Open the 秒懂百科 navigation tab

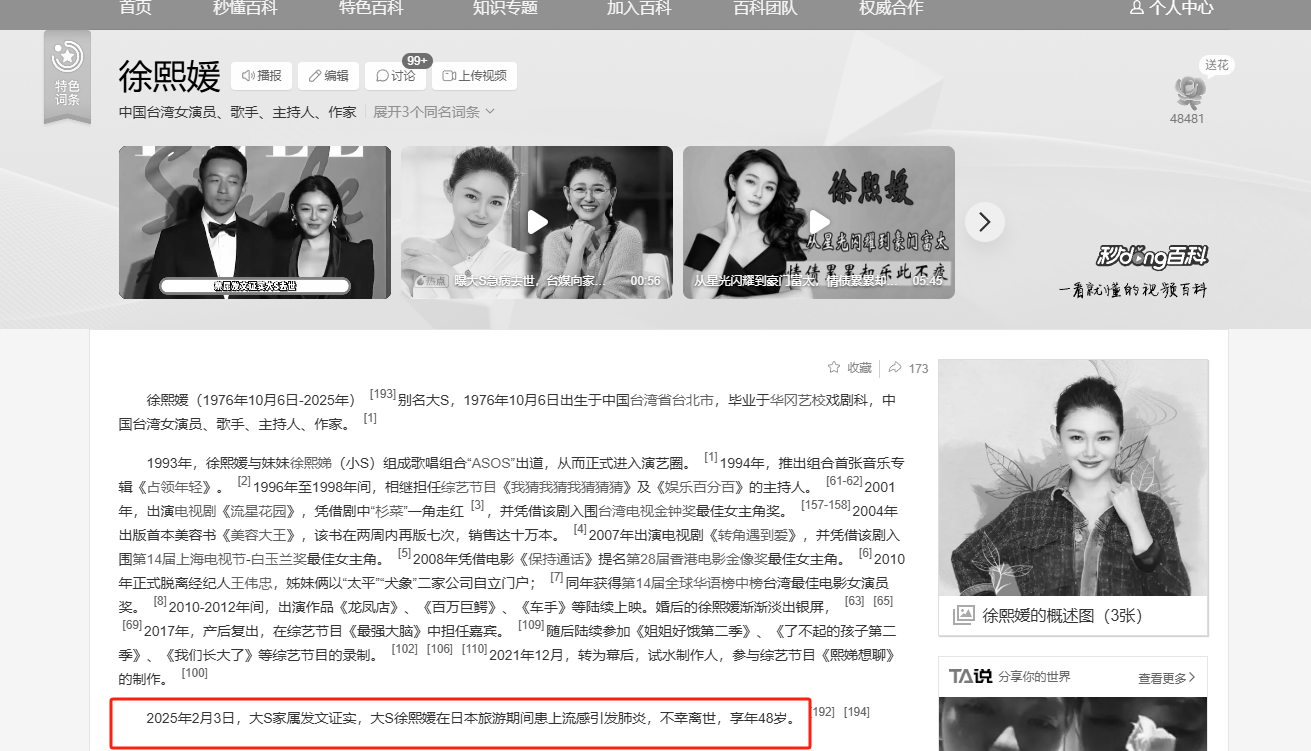pyautogui.click(x=245, y=8)
